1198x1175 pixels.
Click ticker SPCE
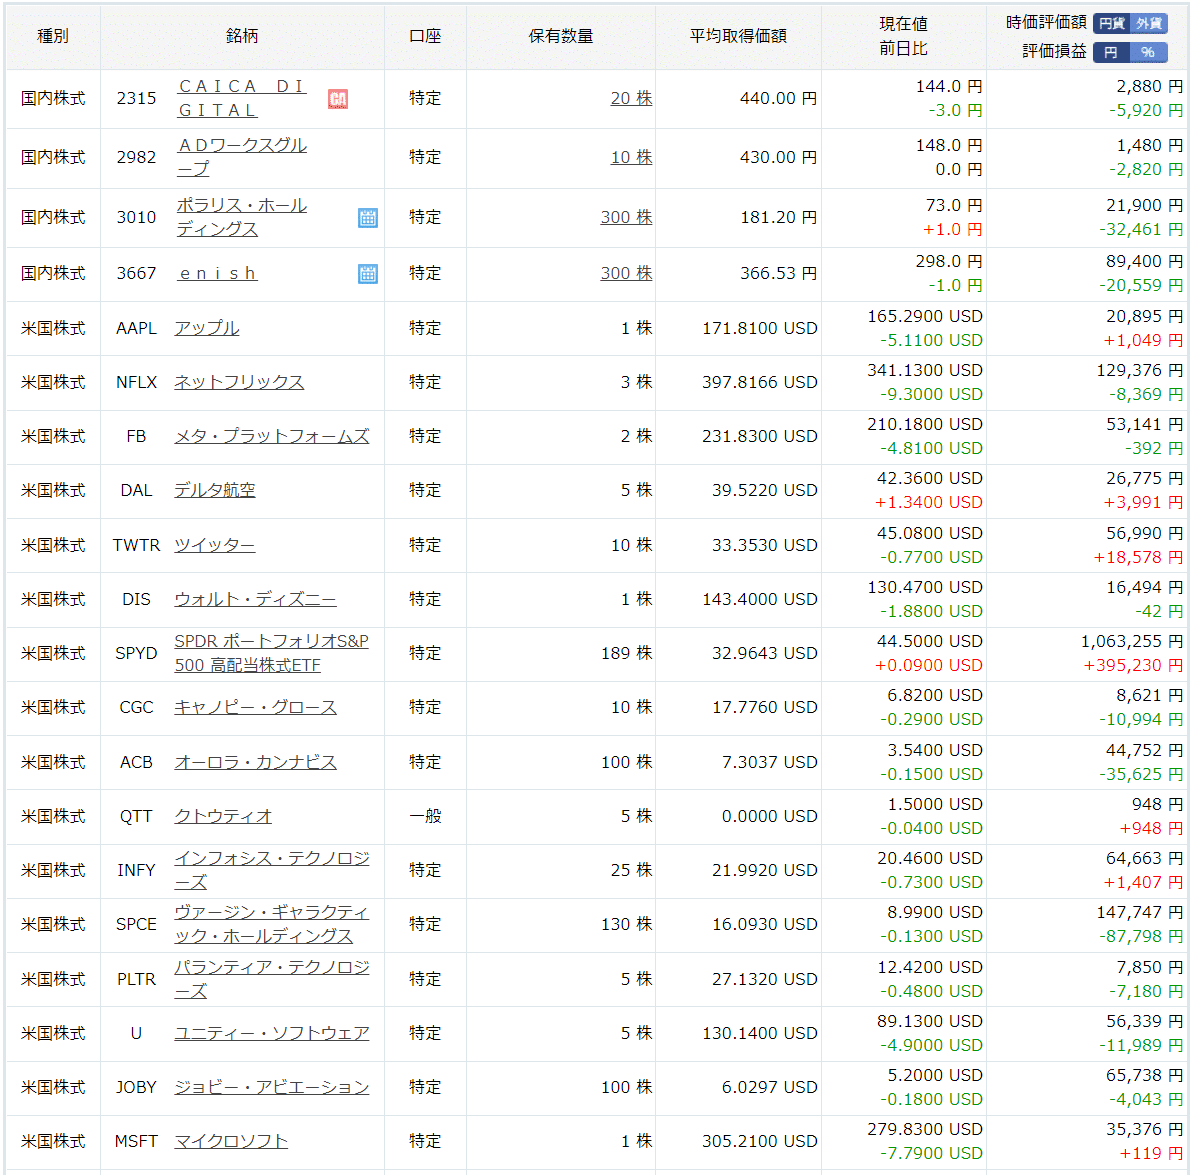136,924
